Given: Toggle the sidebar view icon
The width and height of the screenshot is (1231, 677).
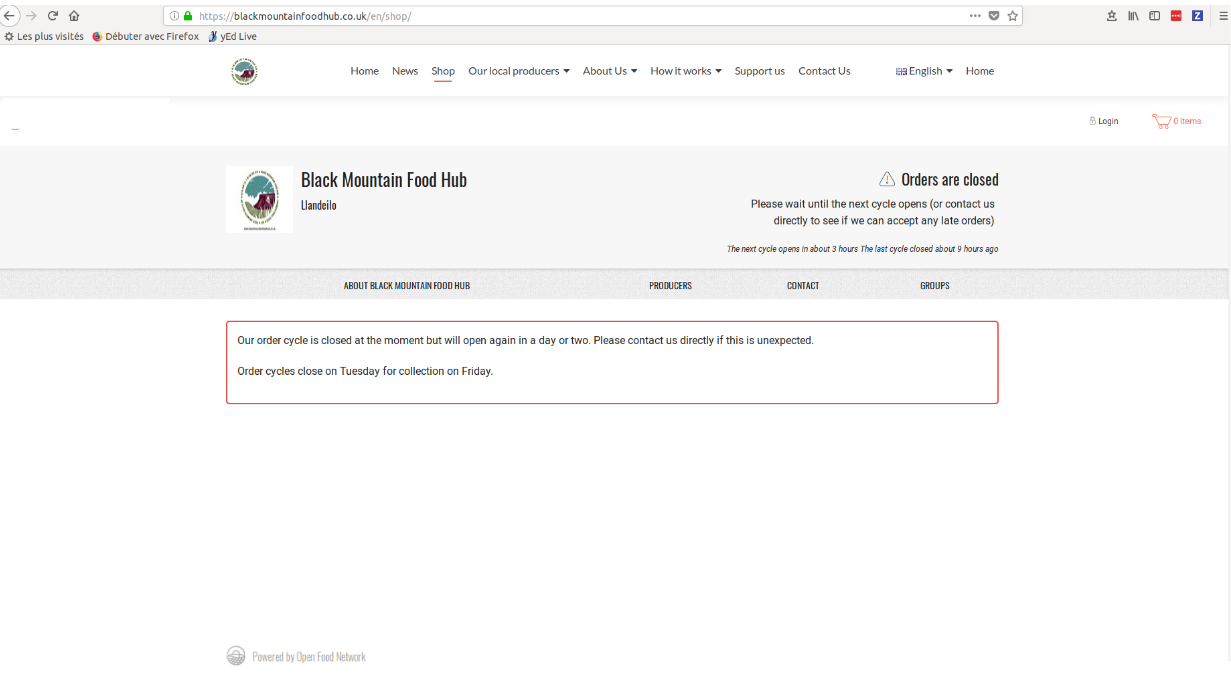Looking at the screenshot, I should click(1154, 16).
